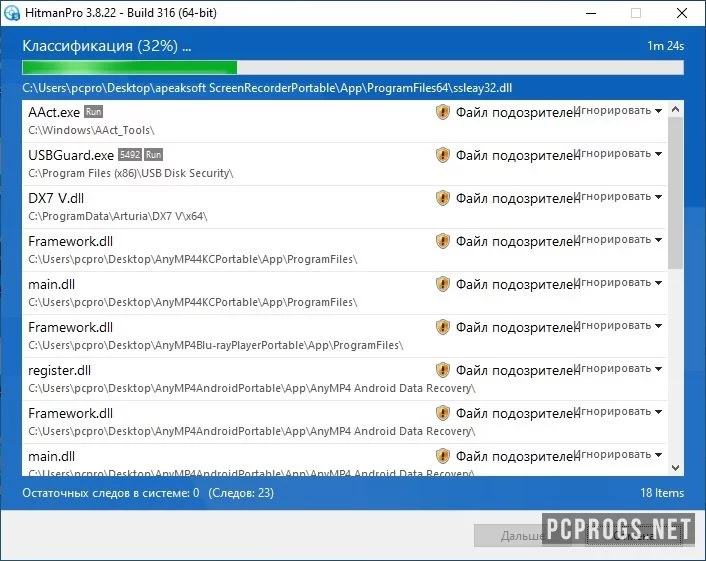The width and height of the screenshot is (706, 561).
Task: Click the shield icon for register.dll
Action: point(443,370)
